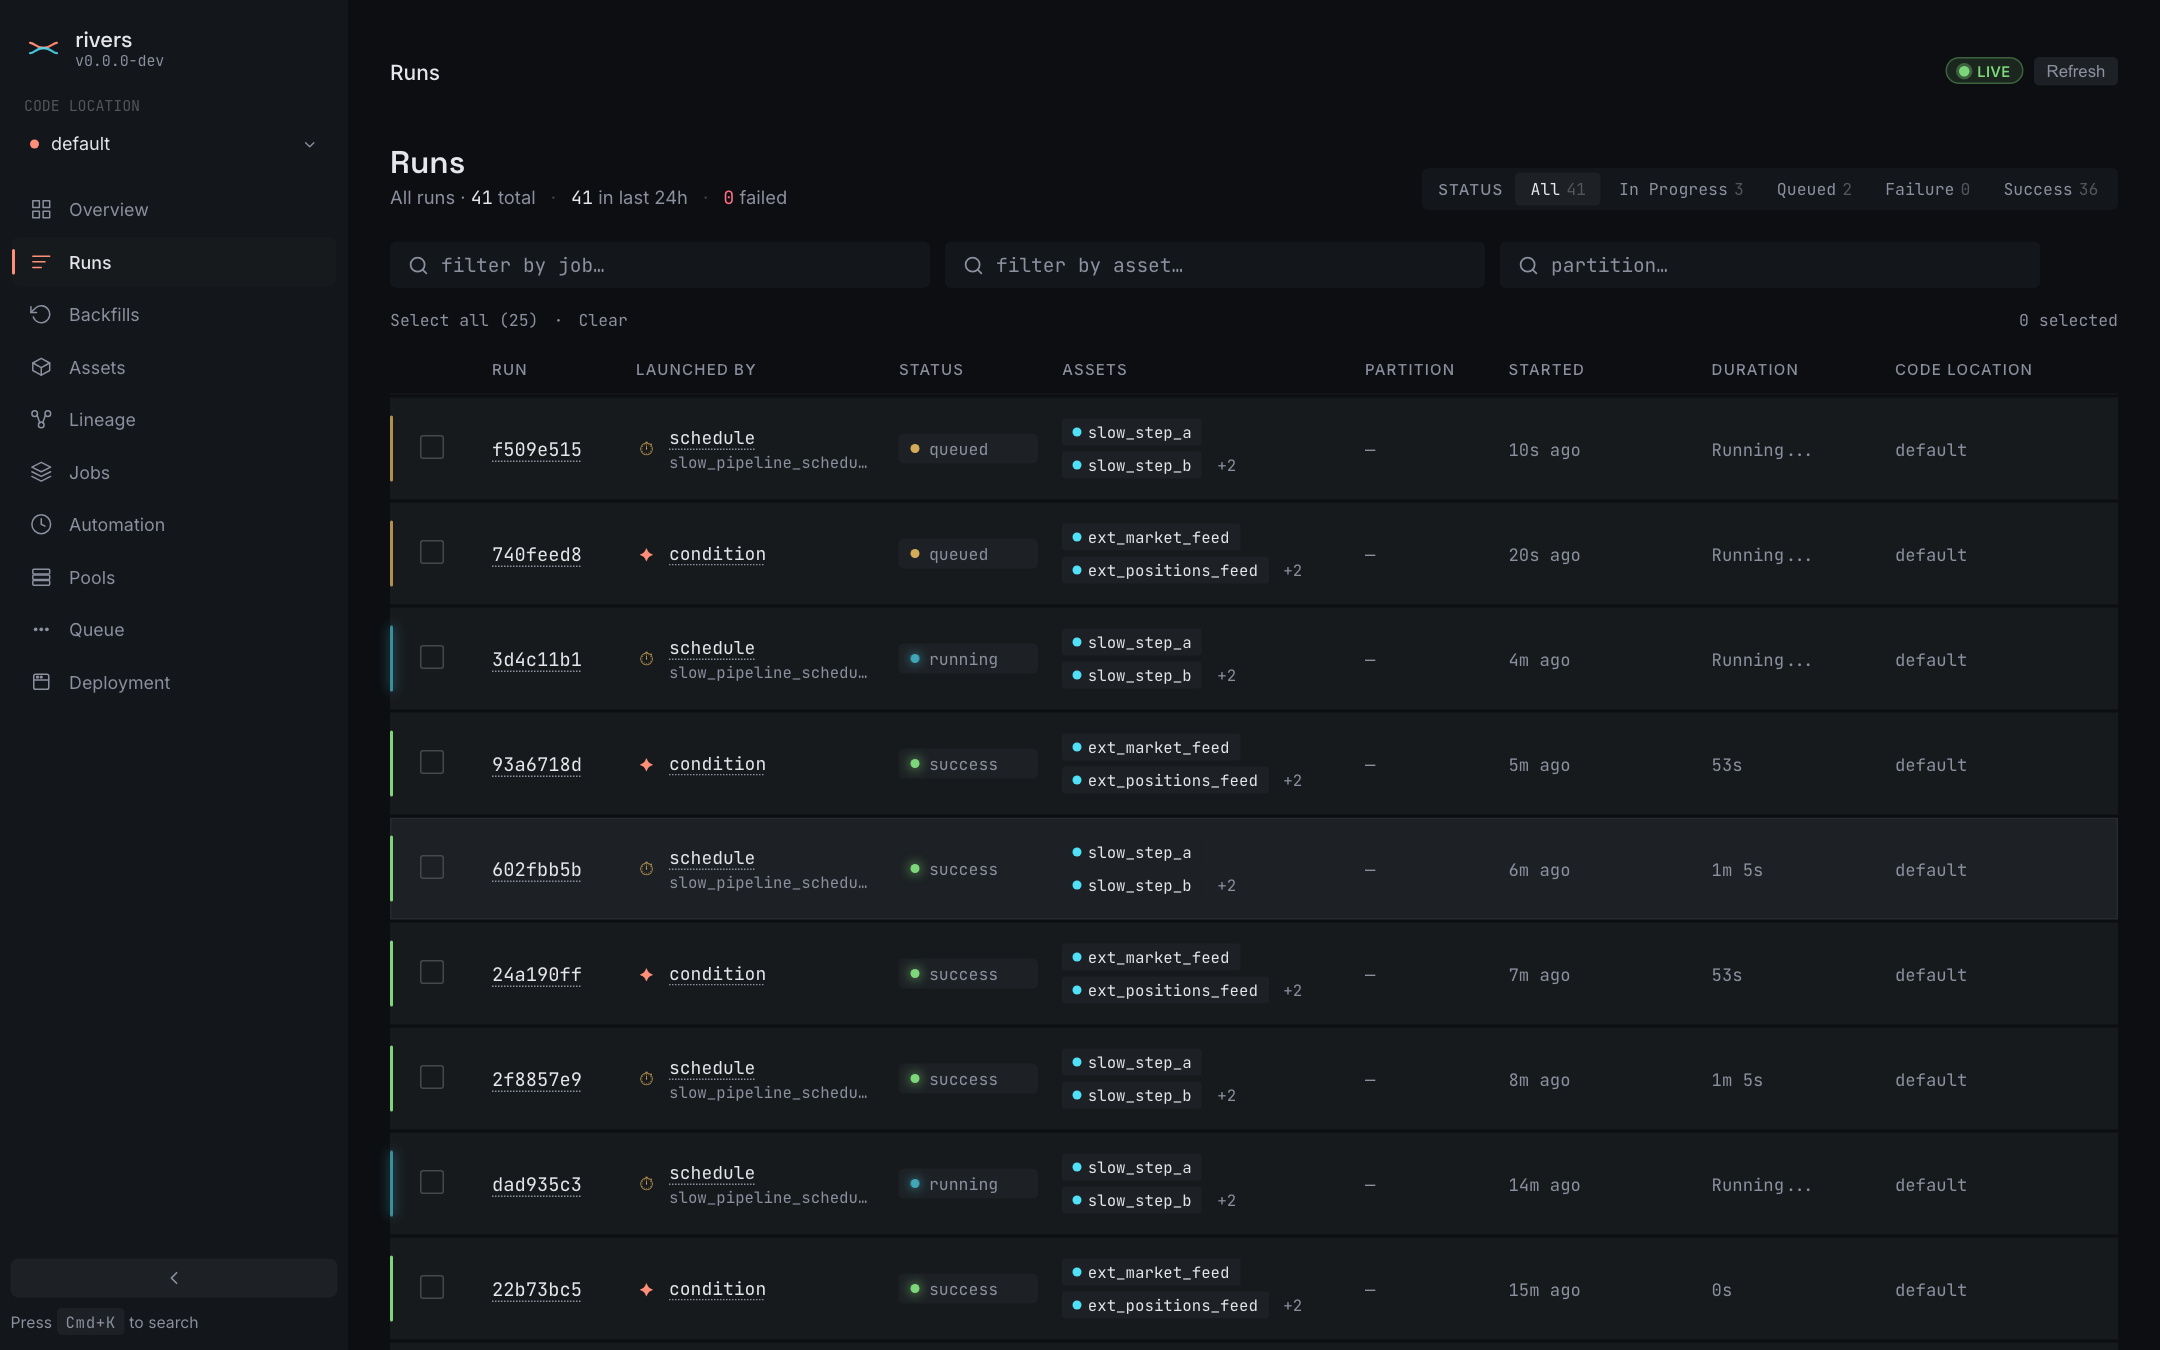
Task: Click the Refresh button
Action: tap(2075, 71)
